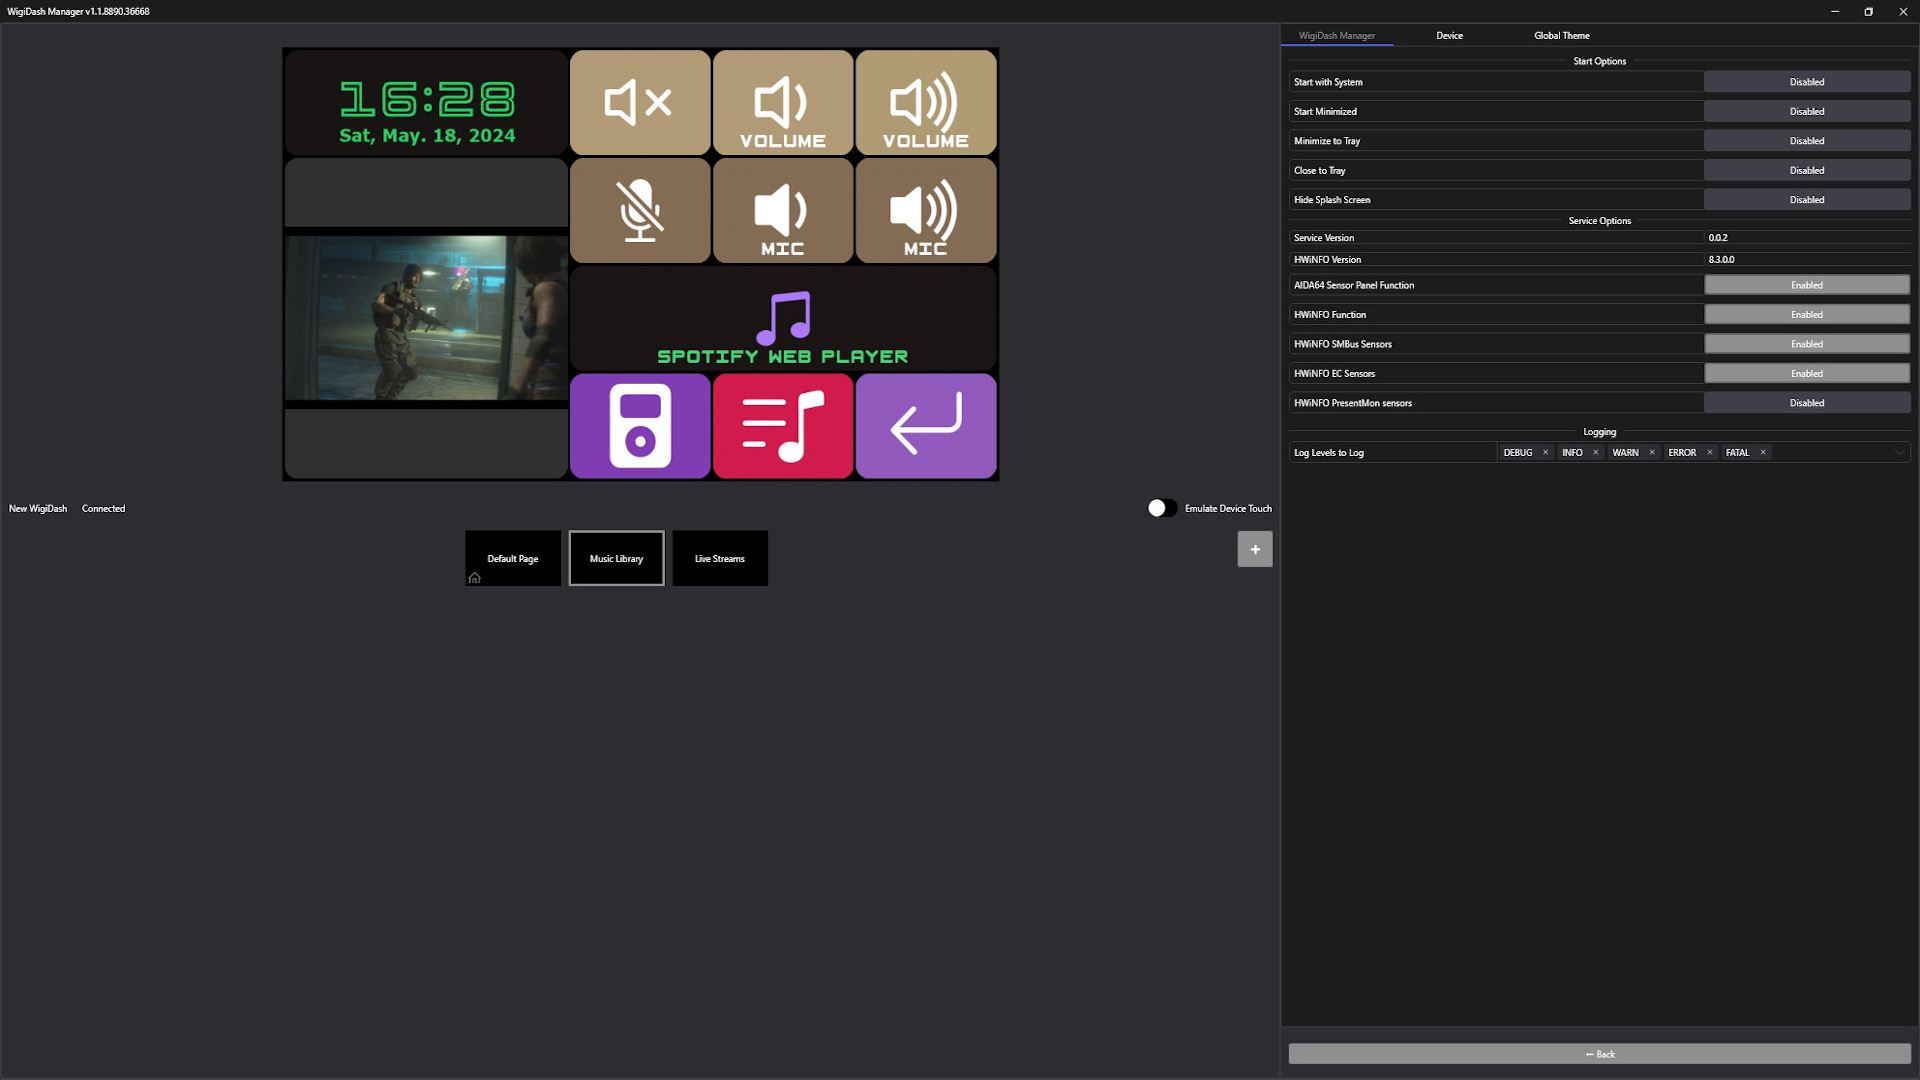This screenshot has width=1920, height=1080.
Task: Click the Back button at bottom
Action: pyautogui.click(x=1599, y=1054)
